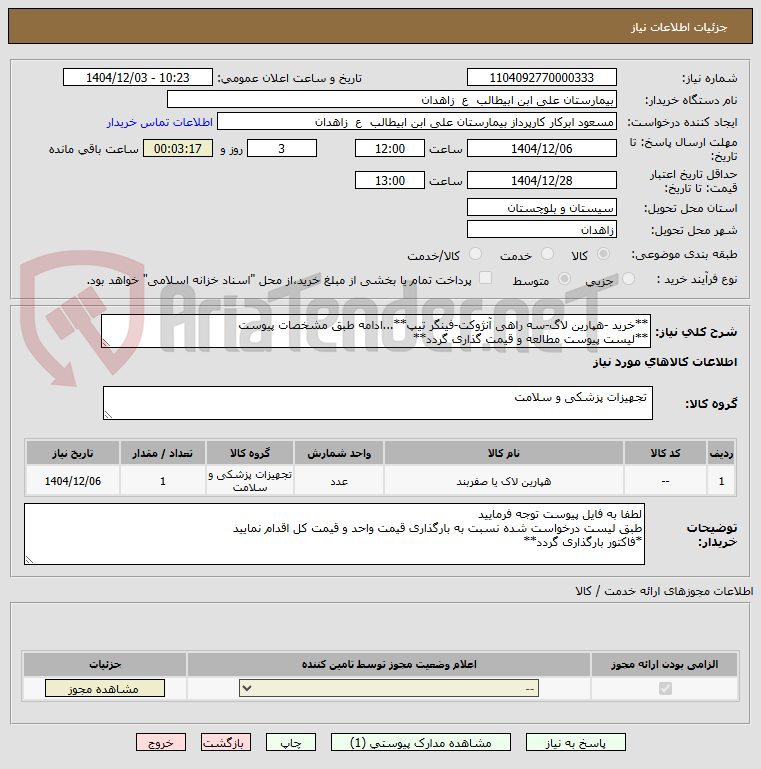Click the اعلام وضعیت مجوز توسط تامین کننده header
The height and width of the screenshot is (769, 761).
click(389, 664)
